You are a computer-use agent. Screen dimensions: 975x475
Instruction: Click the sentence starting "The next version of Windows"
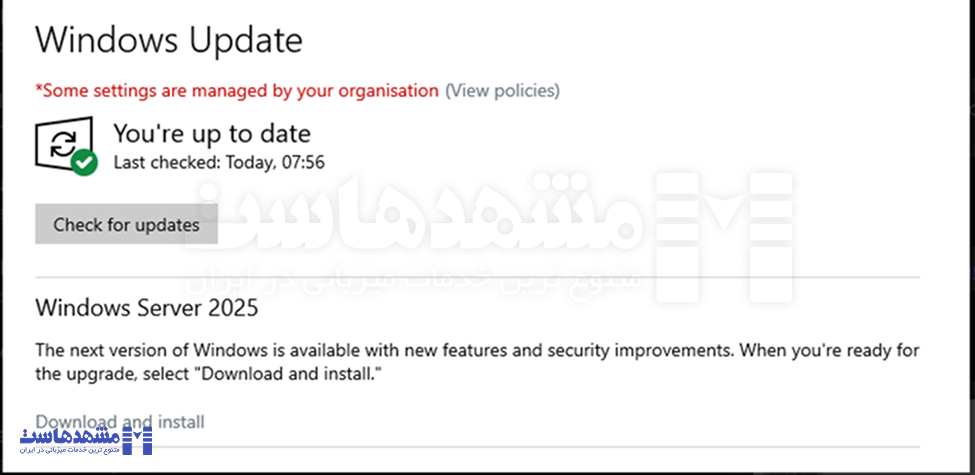477,351
